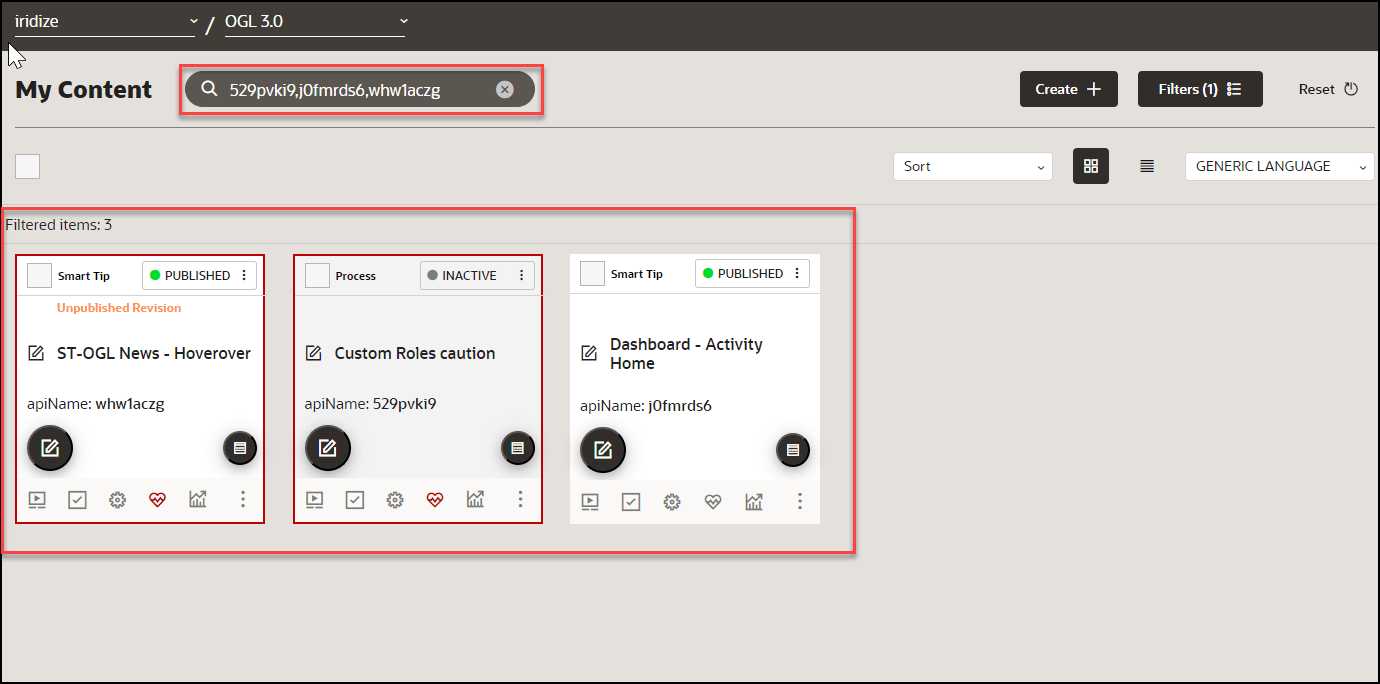Click the checklist icon on the Dashboard - Activity Home card
Image resolution: width=1380 pixels, height=684 pixels.
coord(631,502)
